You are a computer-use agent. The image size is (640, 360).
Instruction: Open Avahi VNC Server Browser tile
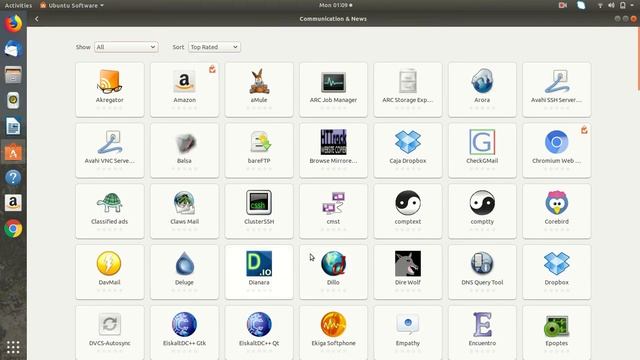tap(110, 151)
